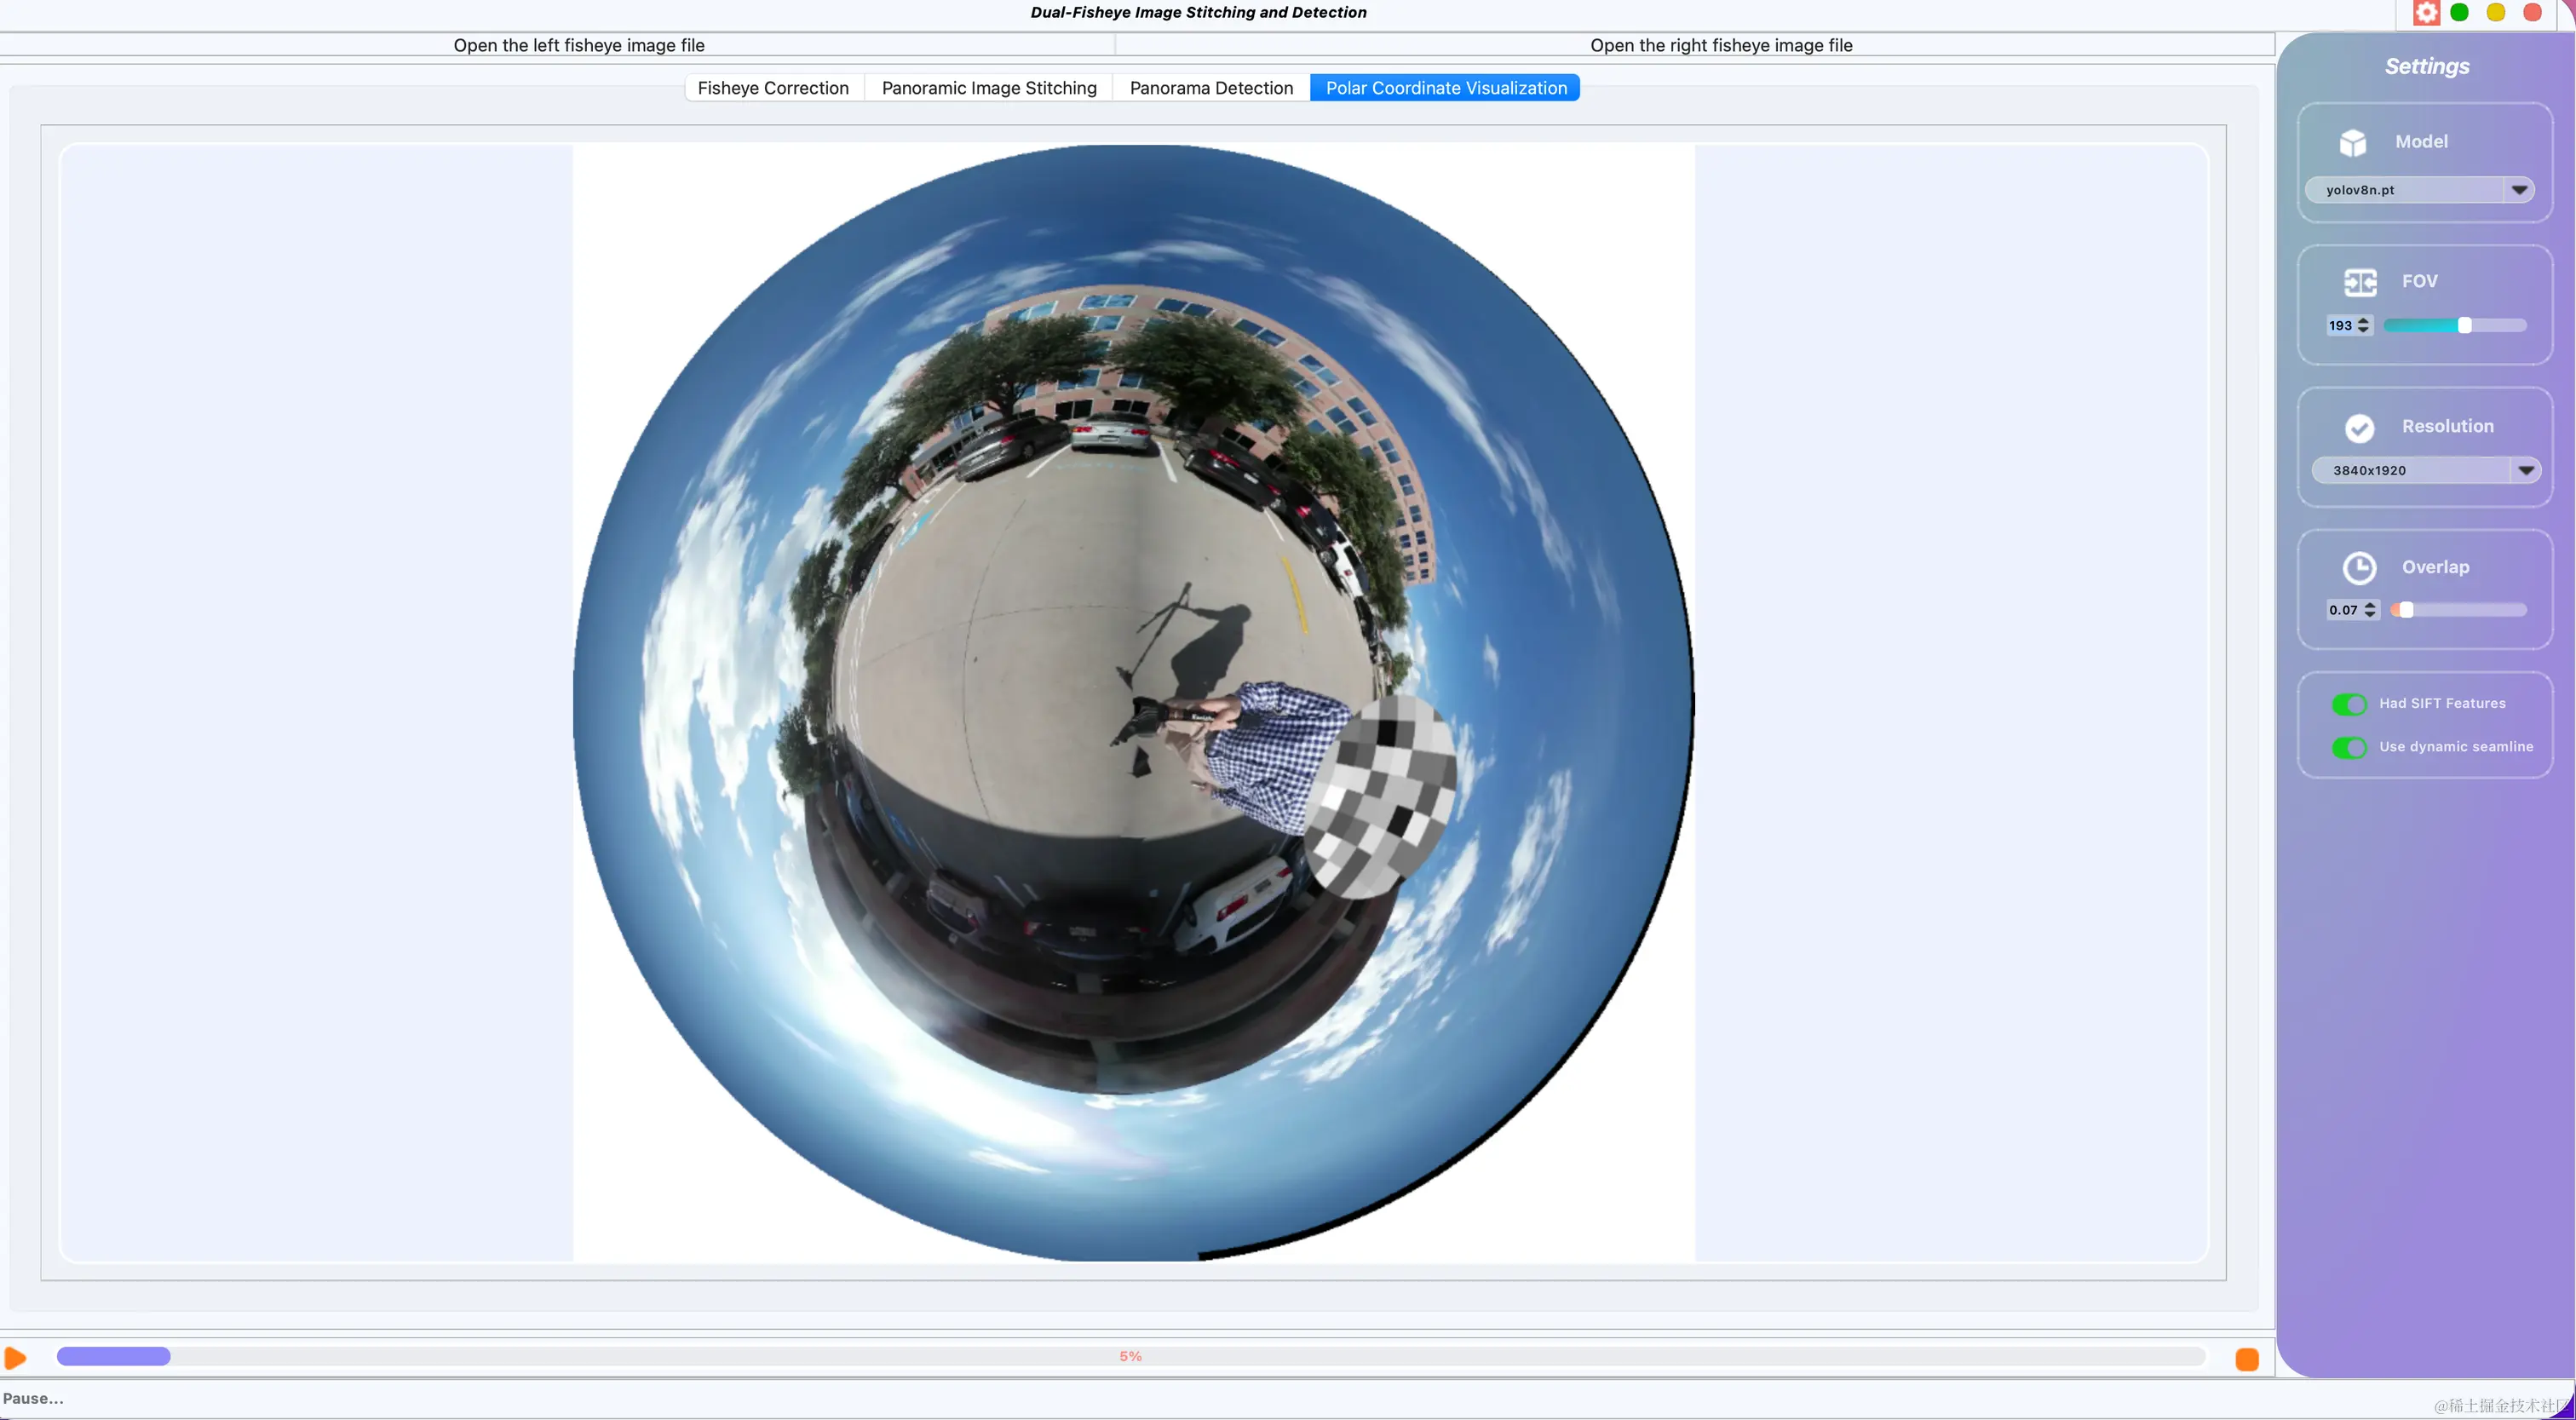Click the Resolution checkmark icon
This screenshot has width=2576, height=1420.
click(2359, 428)
